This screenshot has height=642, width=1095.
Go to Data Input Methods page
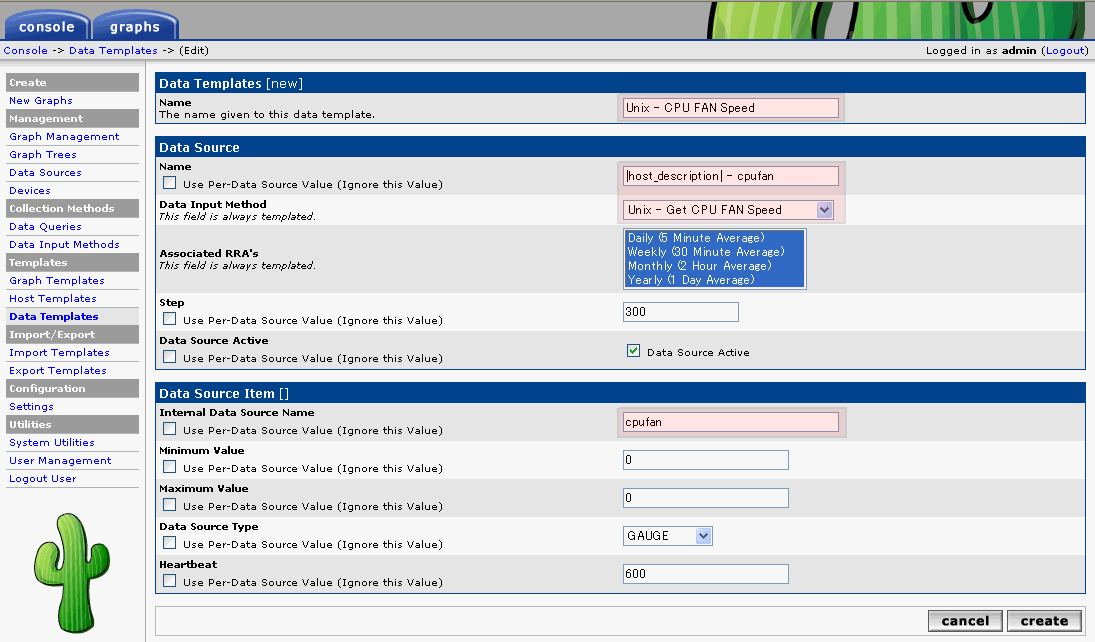coord(64,245)
